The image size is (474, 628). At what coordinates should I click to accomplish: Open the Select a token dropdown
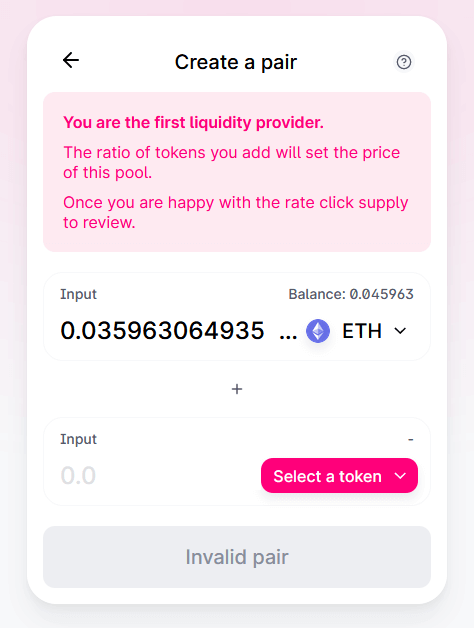click(339, 476)
